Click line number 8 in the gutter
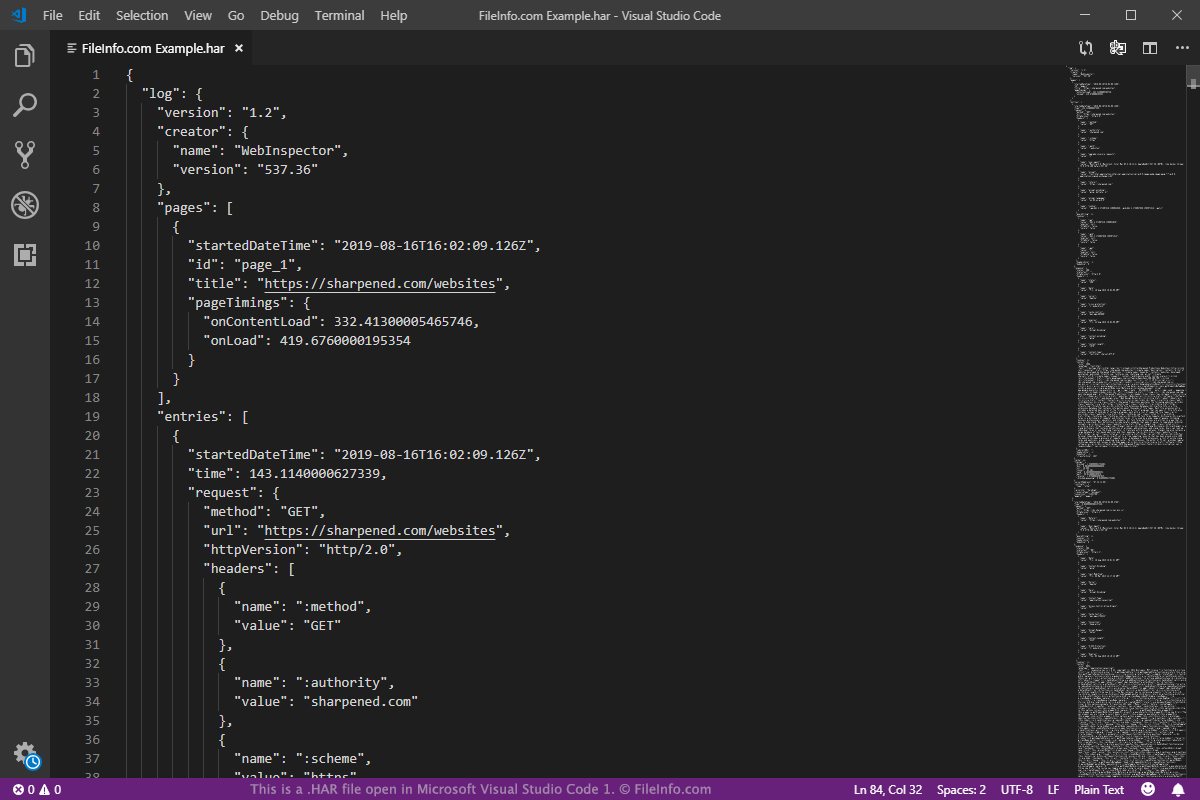 coord(96,208)
